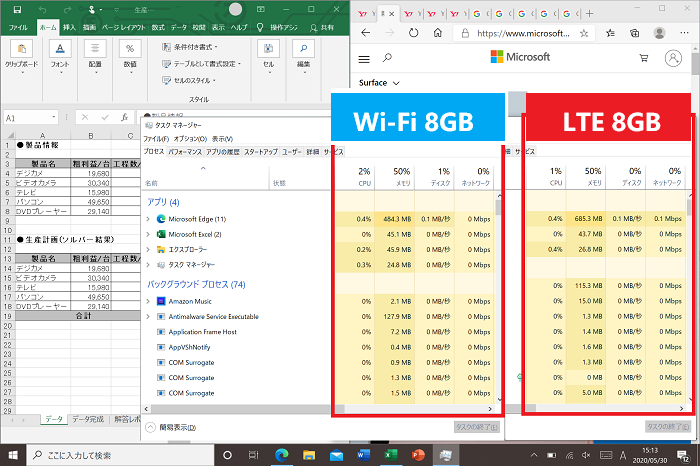Open Mail from the taskbar
700x466 pixels.
tap(336, 455)
